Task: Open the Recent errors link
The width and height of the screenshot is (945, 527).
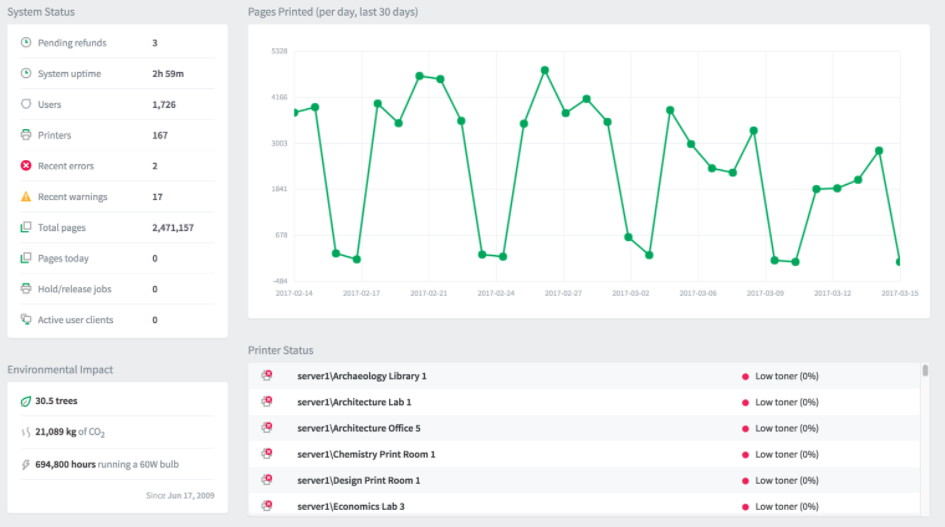Action: [66, 166]
